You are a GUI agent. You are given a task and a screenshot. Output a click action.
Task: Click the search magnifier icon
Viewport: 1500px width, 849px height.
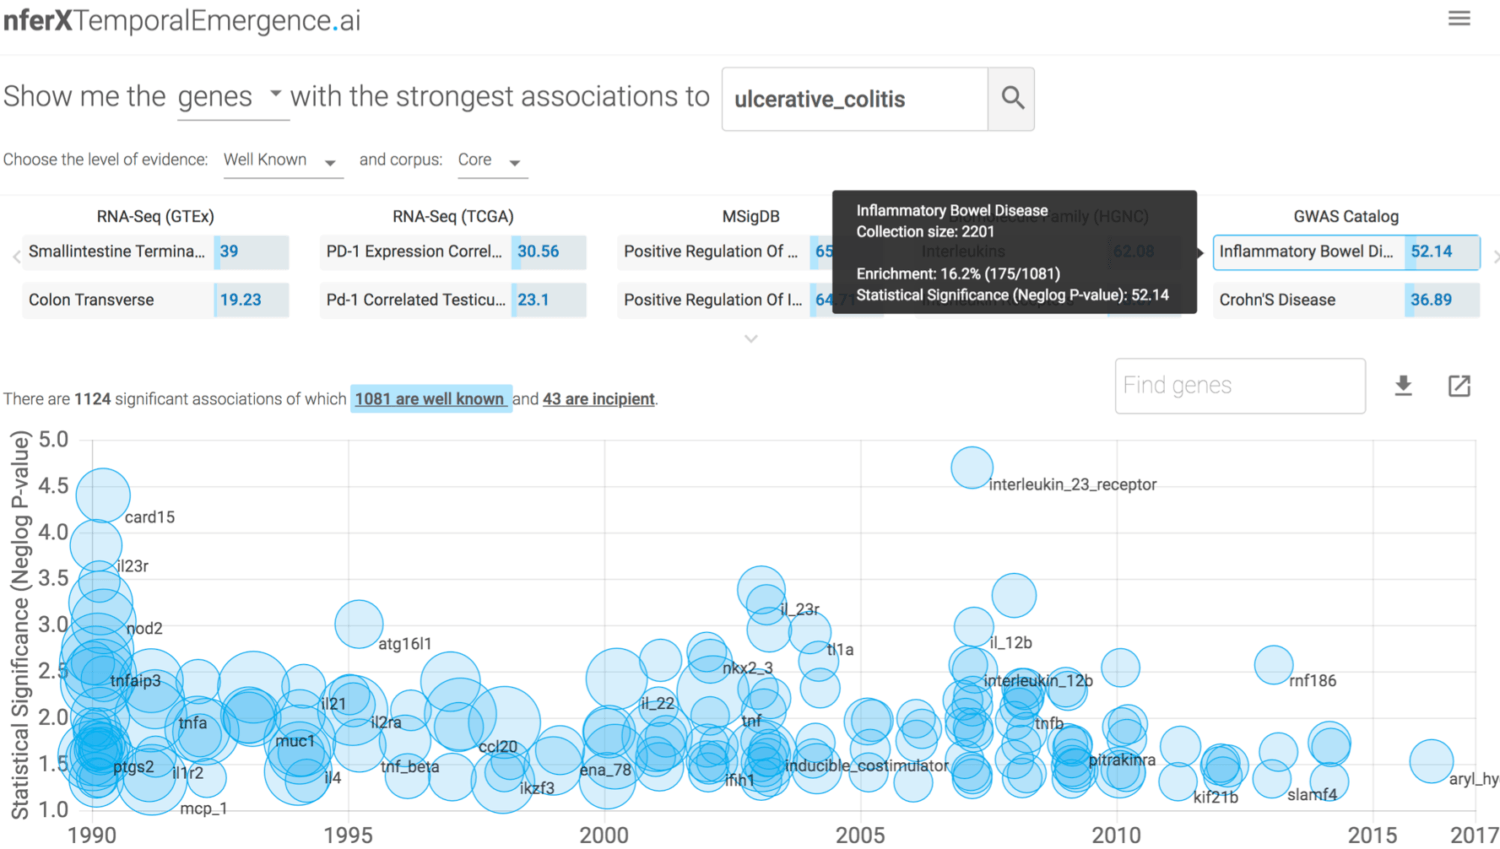pos(1012,98)
